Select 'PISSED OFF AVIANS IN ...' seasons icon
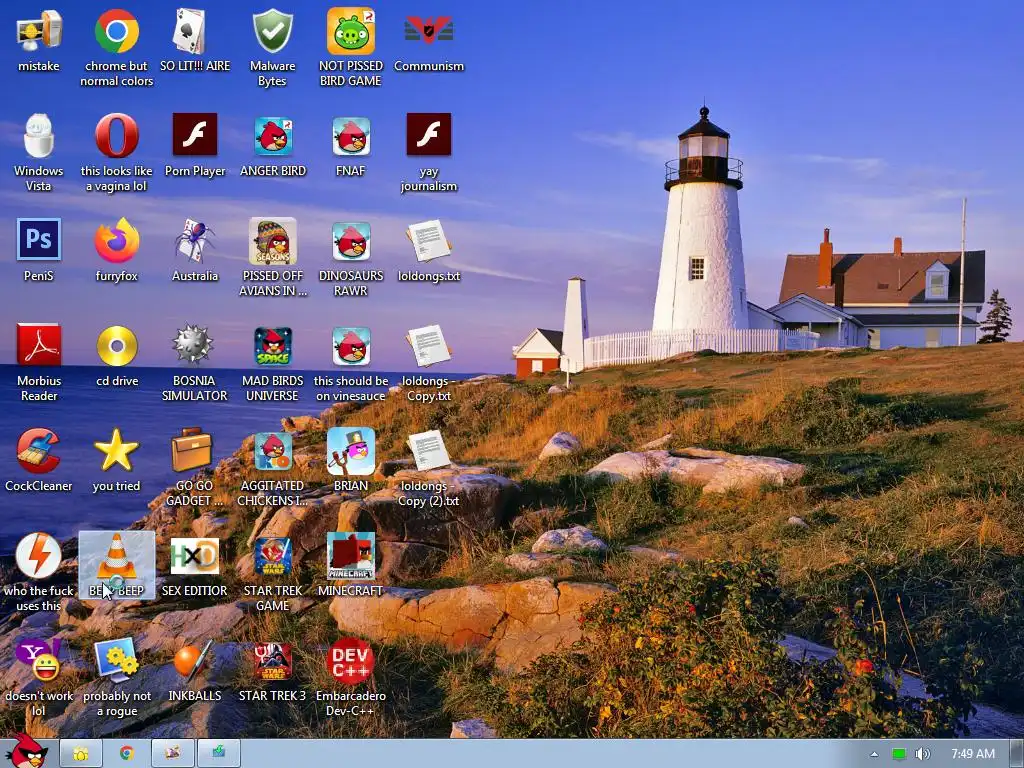This screenshot has height=768, width=1024. (x=272, y=241)
